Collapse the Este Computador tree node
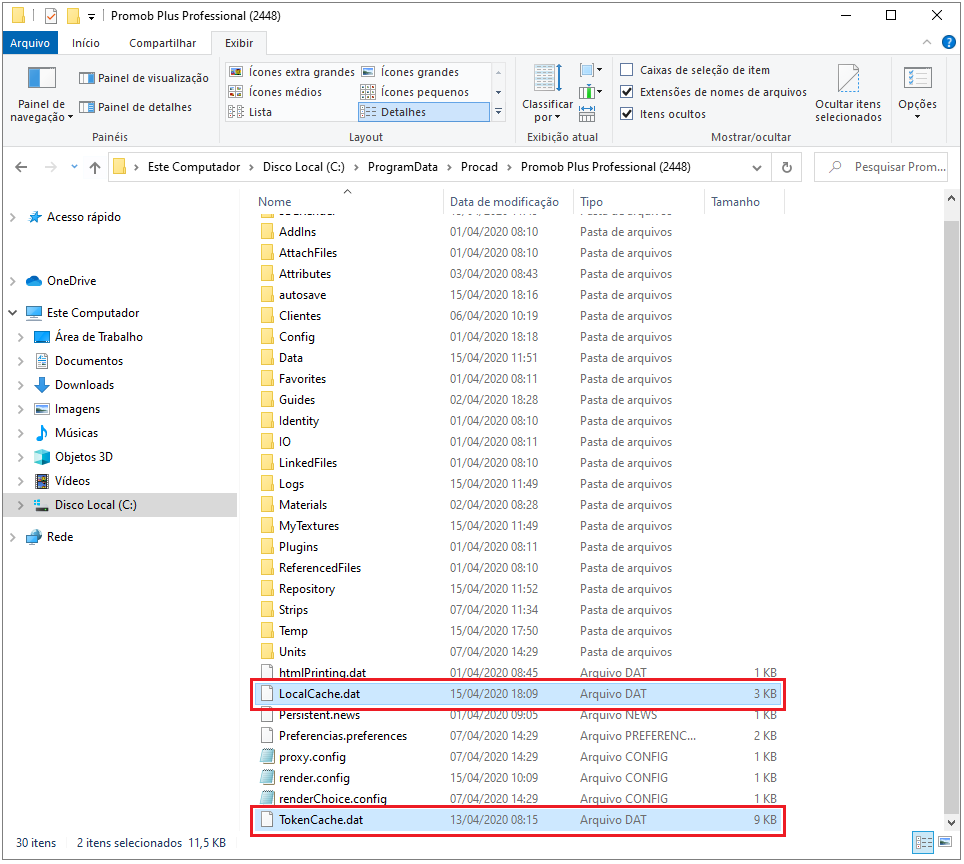This screenshot has width=964, height=864. pyautogui.click(x=12, y=313)
